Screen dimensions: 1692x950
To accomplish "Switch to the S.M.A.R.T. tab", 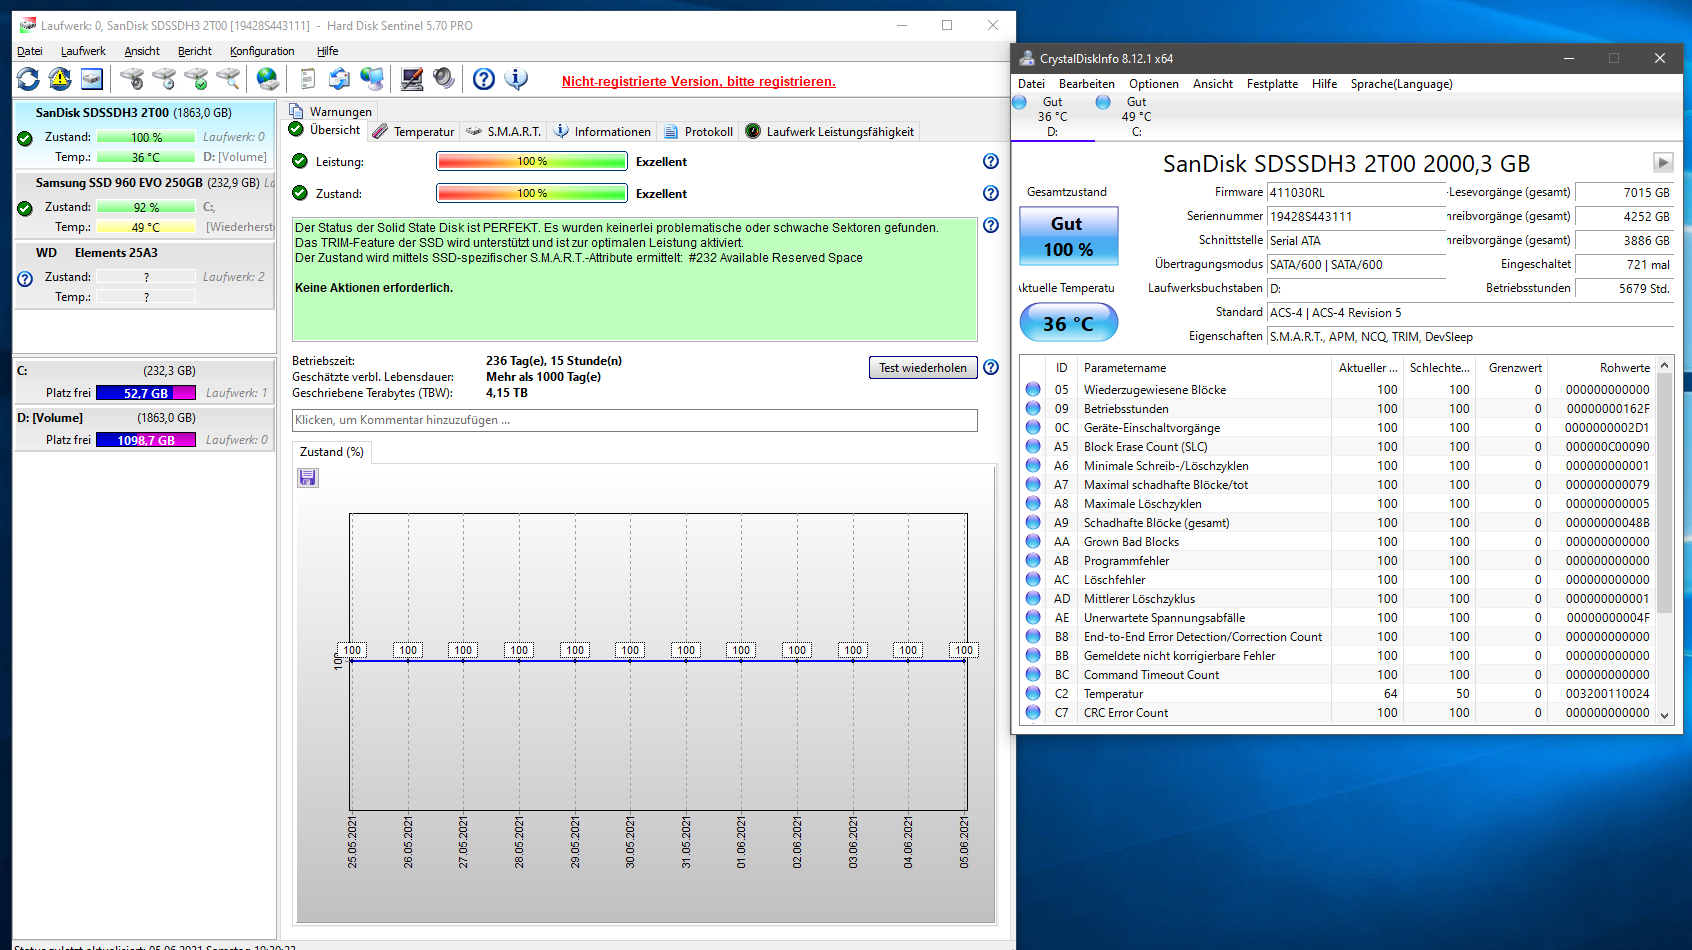I will click(x=505, y=132).
